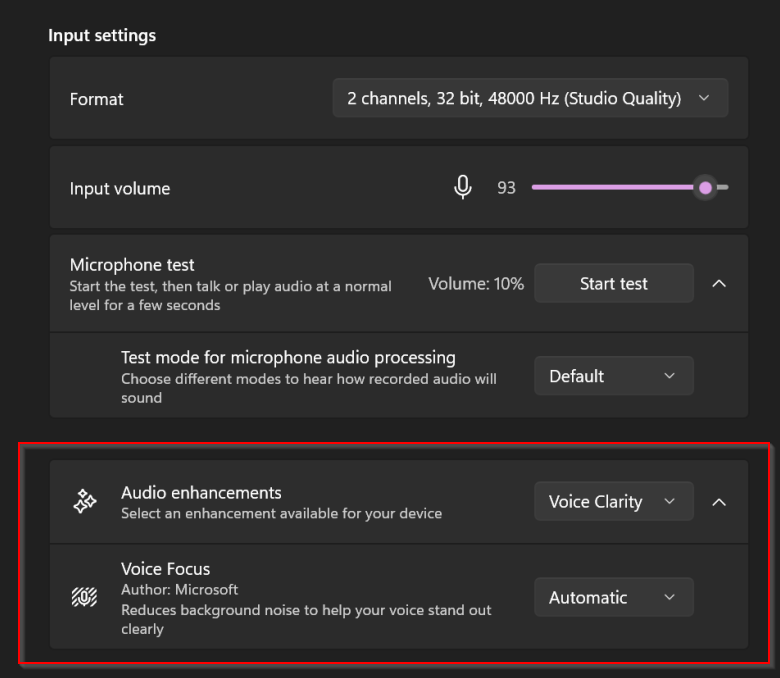The width and height of the screenshot is (780, 678).
Task: Click the Input volume label
Action: point(120,189)
